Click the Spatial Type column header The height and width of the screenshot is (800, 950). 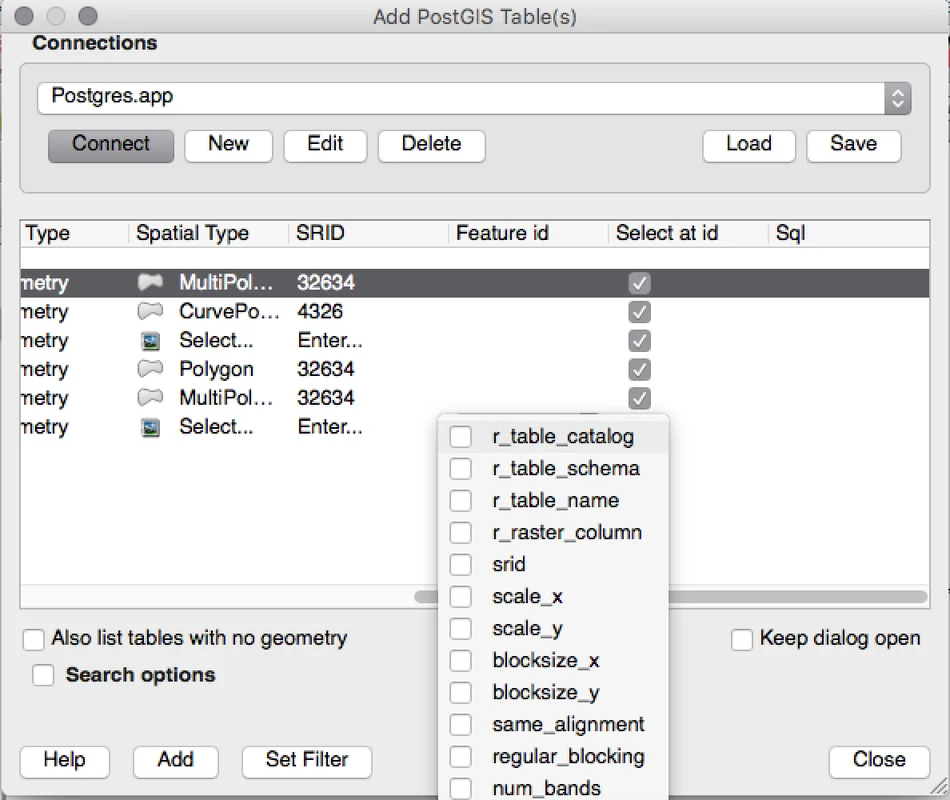[192, 234]
